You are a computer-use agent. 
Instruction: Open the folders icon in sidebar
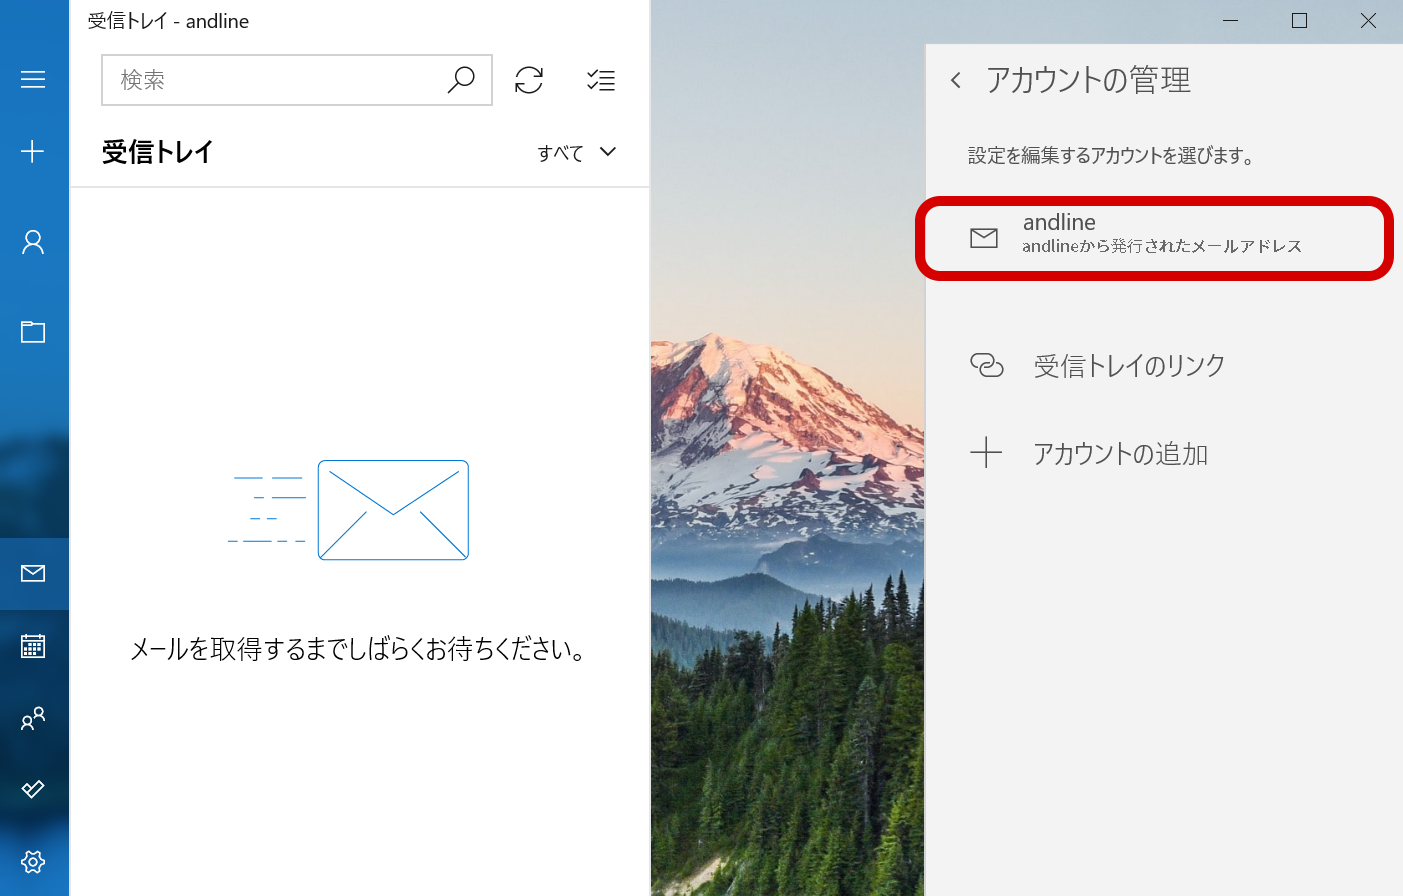tap(33, 332)
